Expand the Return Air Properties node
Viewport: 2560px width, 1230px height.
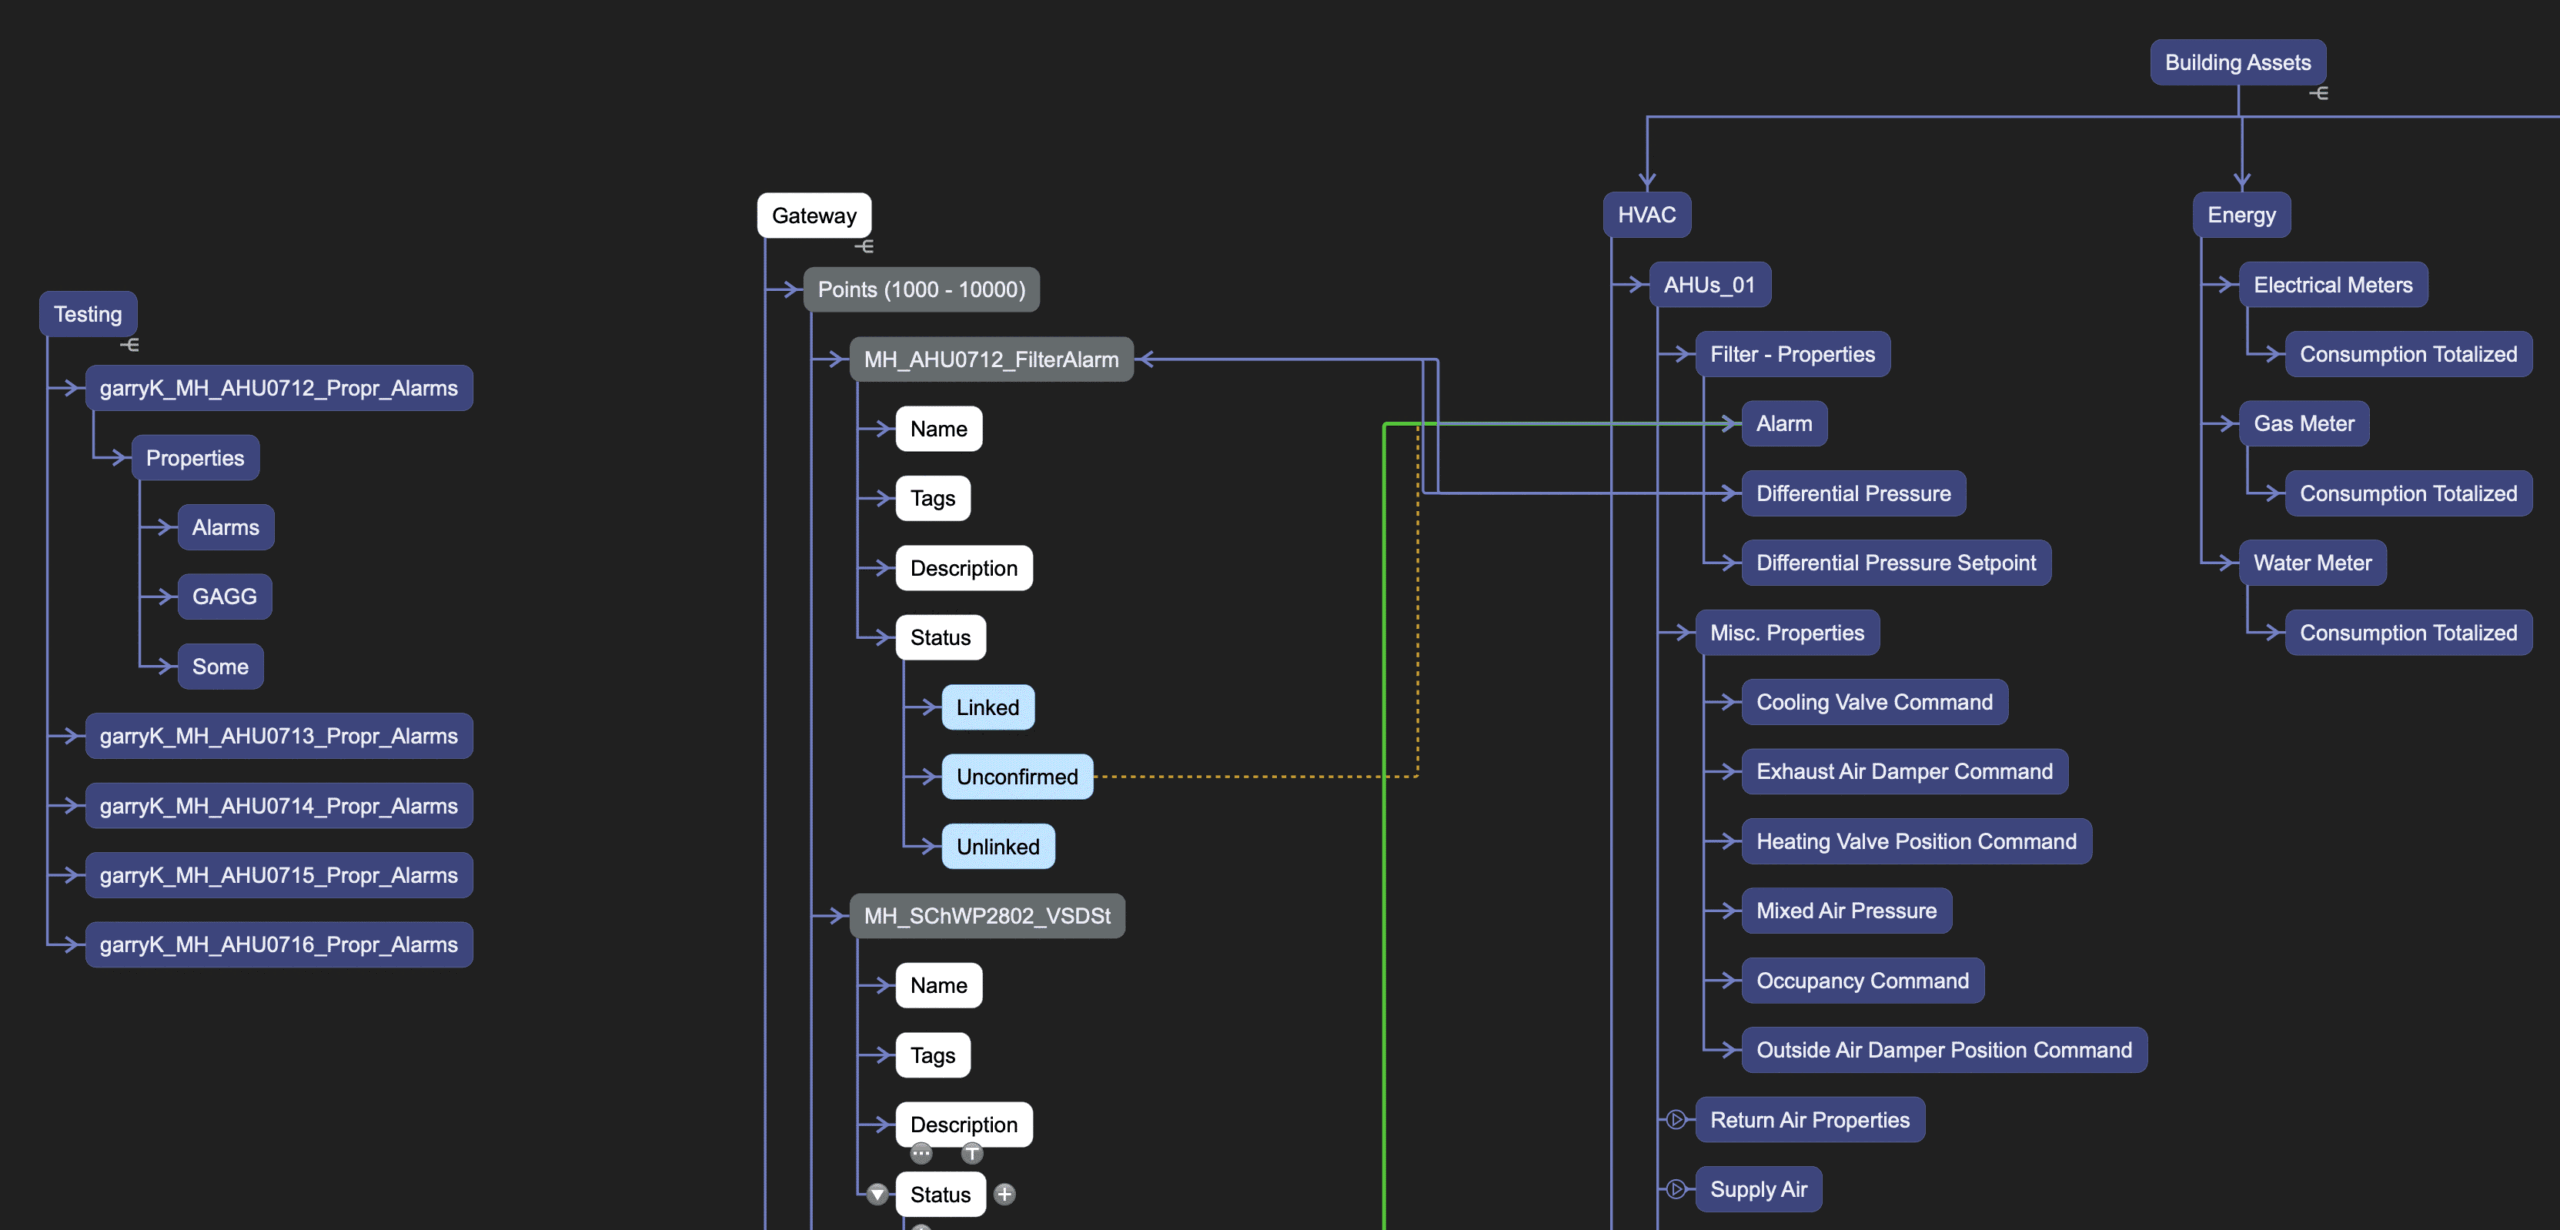[x=1676, y=1120]
